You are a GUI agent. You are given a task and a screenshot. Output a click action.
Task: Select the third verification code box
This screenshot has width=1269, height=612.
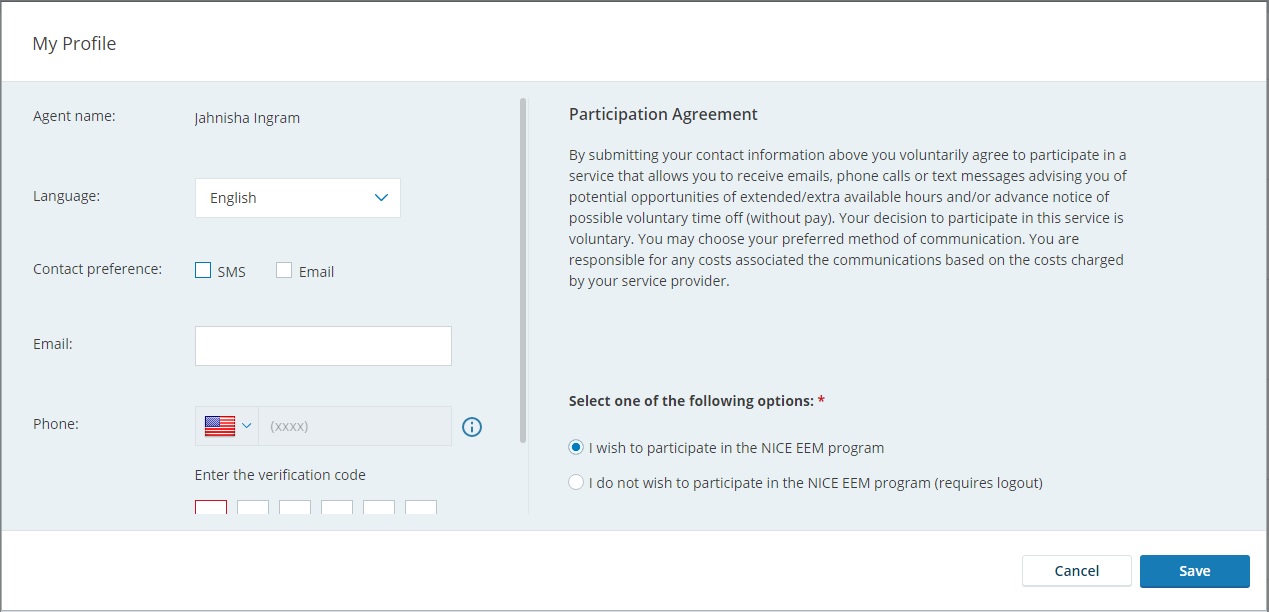[x=295, y=507]
